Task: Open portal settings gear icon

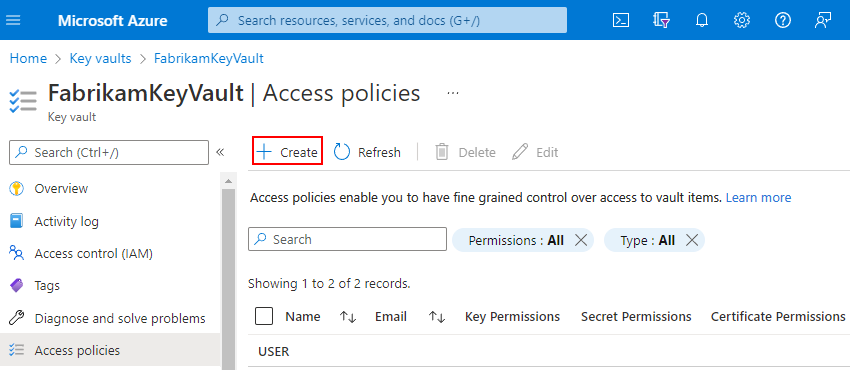Action: tap(742, 21)
